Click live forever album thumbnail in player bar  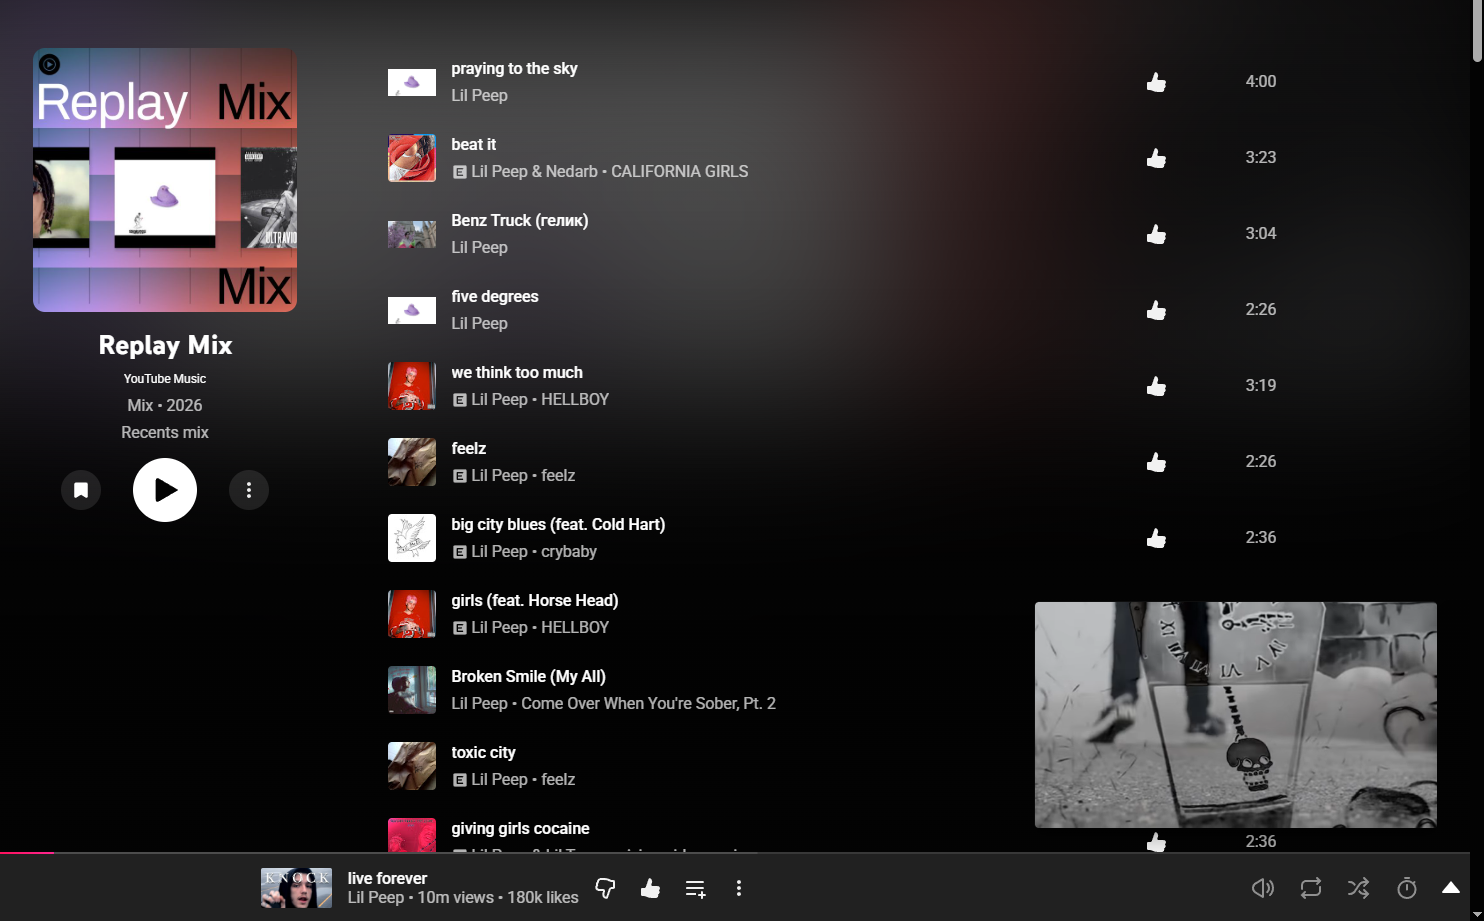(x=296, y=888)
